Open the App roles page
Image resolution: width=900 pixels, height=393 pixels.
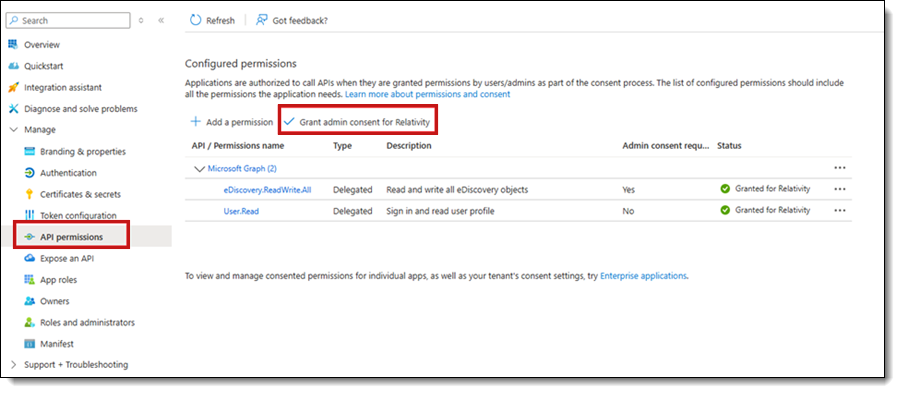[59, 279]
